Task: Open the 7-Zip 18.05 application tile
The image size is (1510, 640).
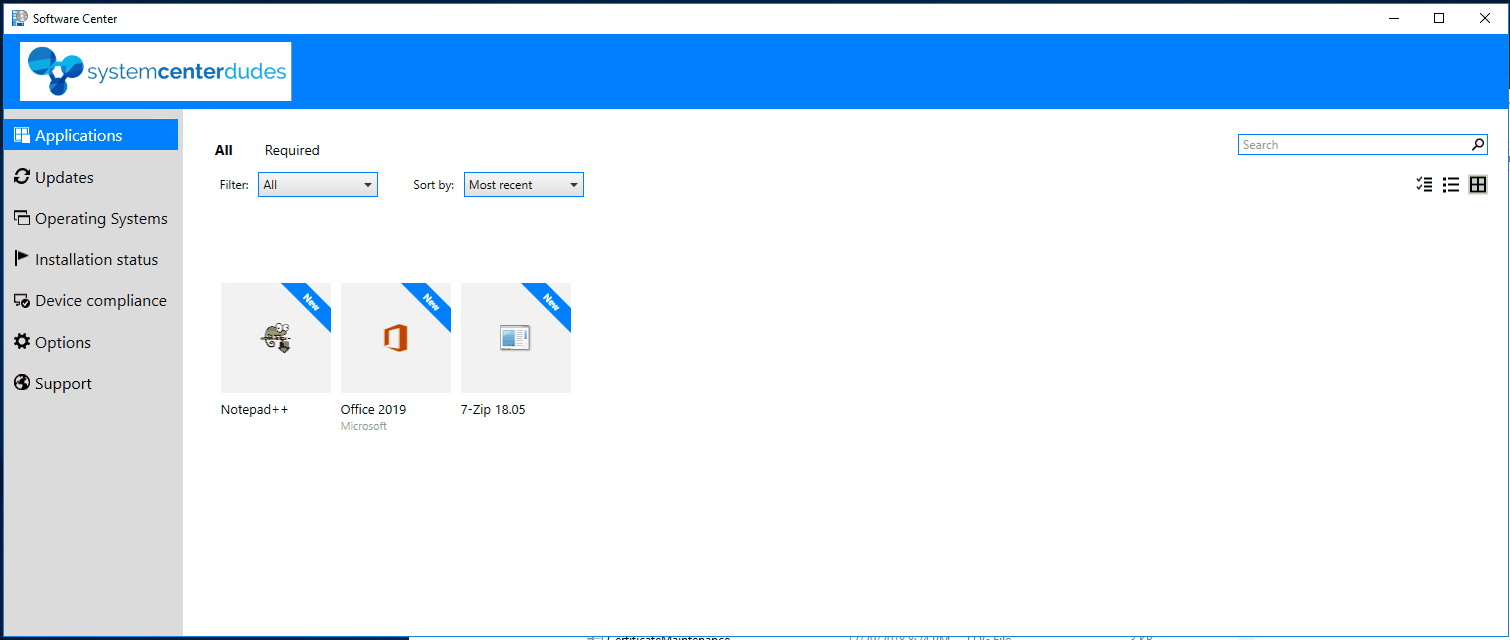Action: click(516, 338)
